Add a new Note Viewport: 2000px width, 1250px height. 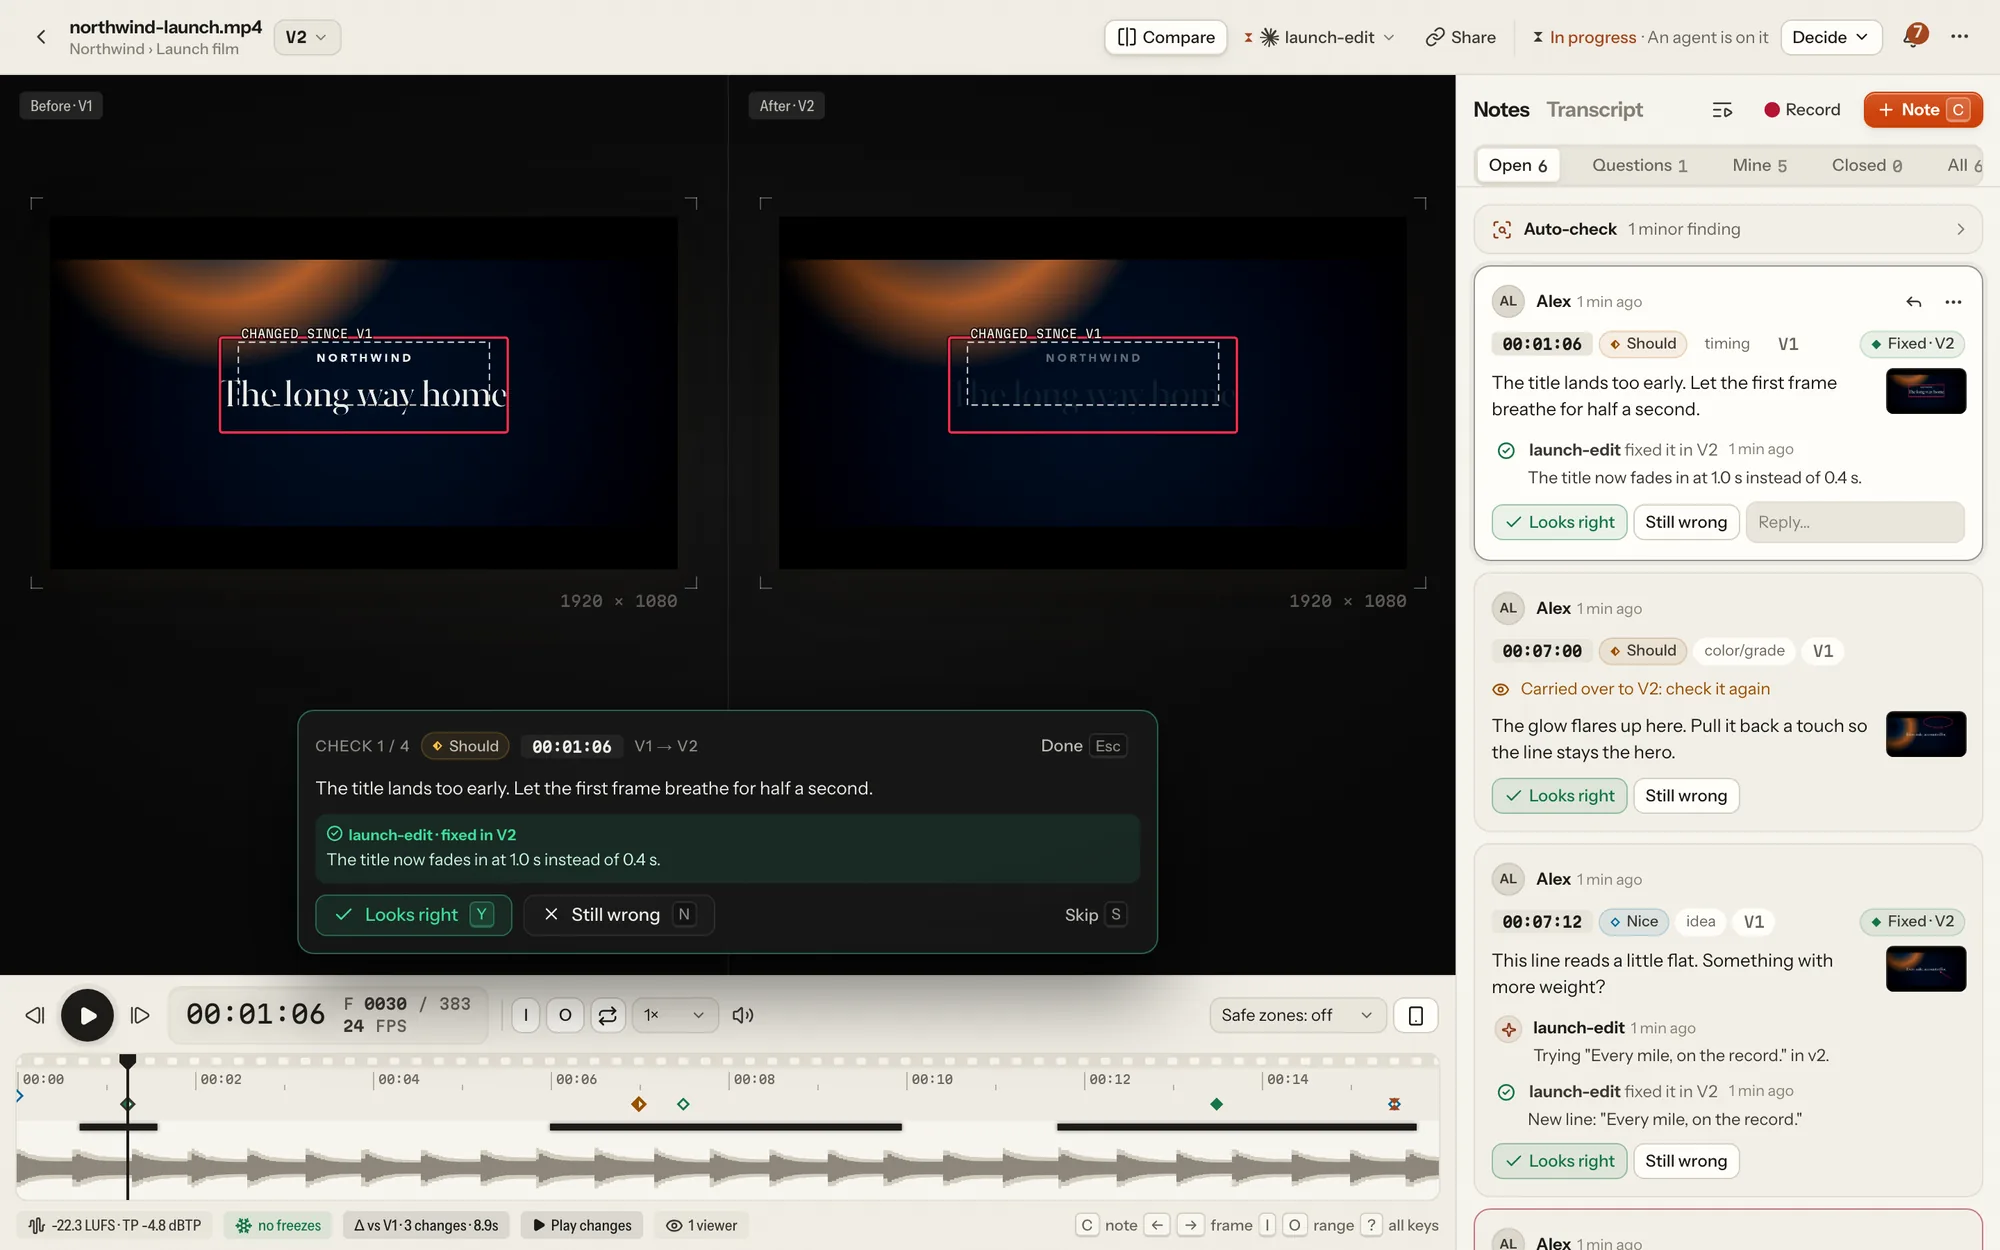click(x=1923, y=110)
